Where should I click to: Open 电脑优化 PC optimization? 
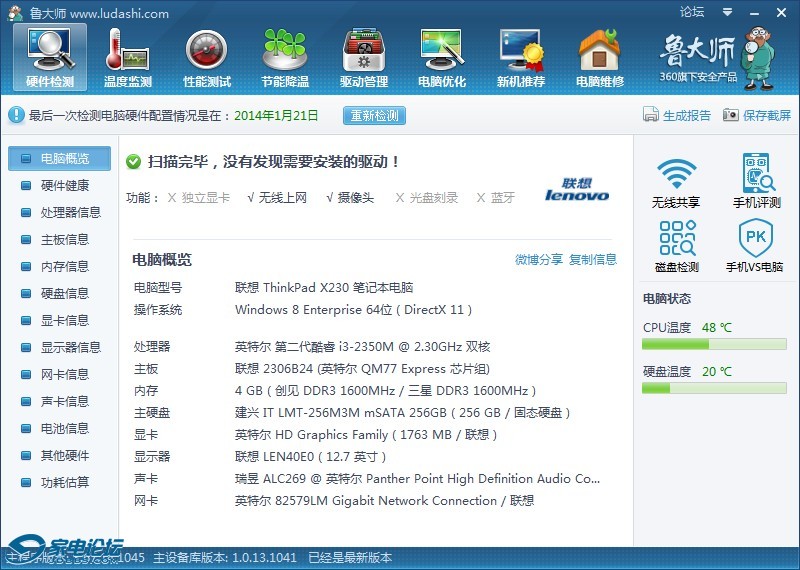(442, 57)
